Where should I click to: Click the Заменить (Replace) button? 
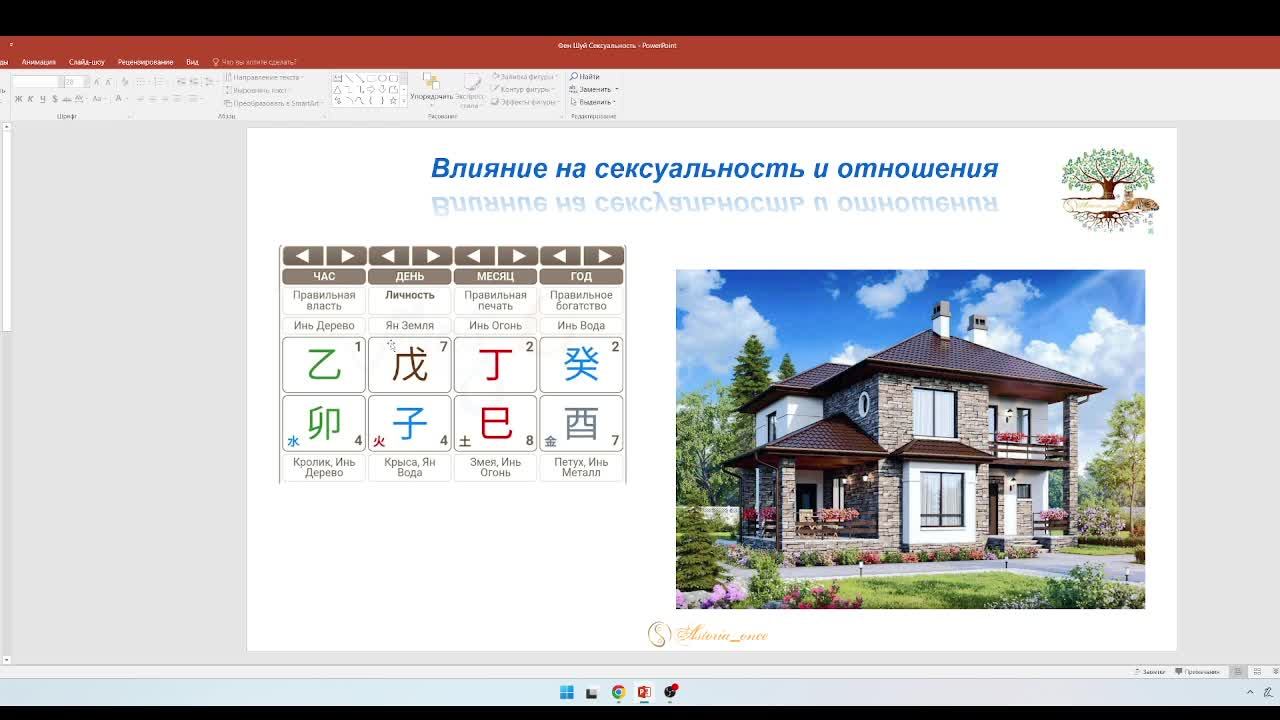pyautogui.click(x=594, y=90)
